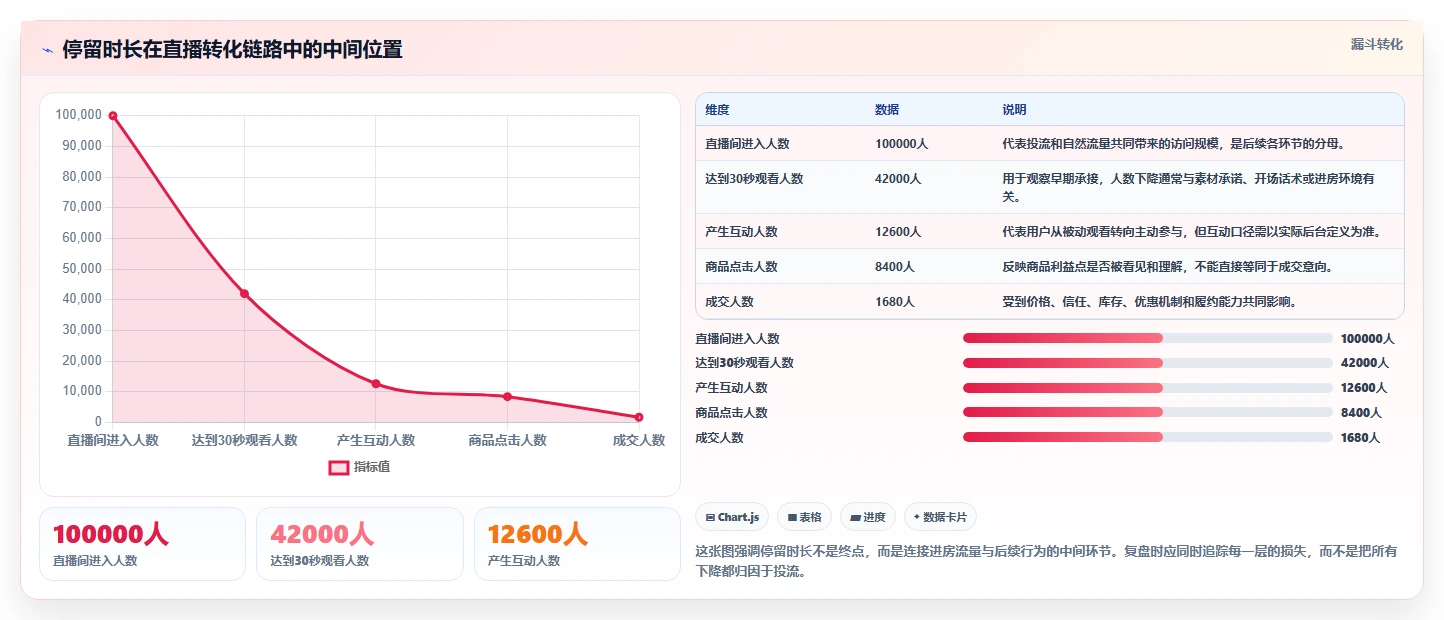Click the x-axis label 成交人数
The image size is (1444, 620).
coord(639,440)
